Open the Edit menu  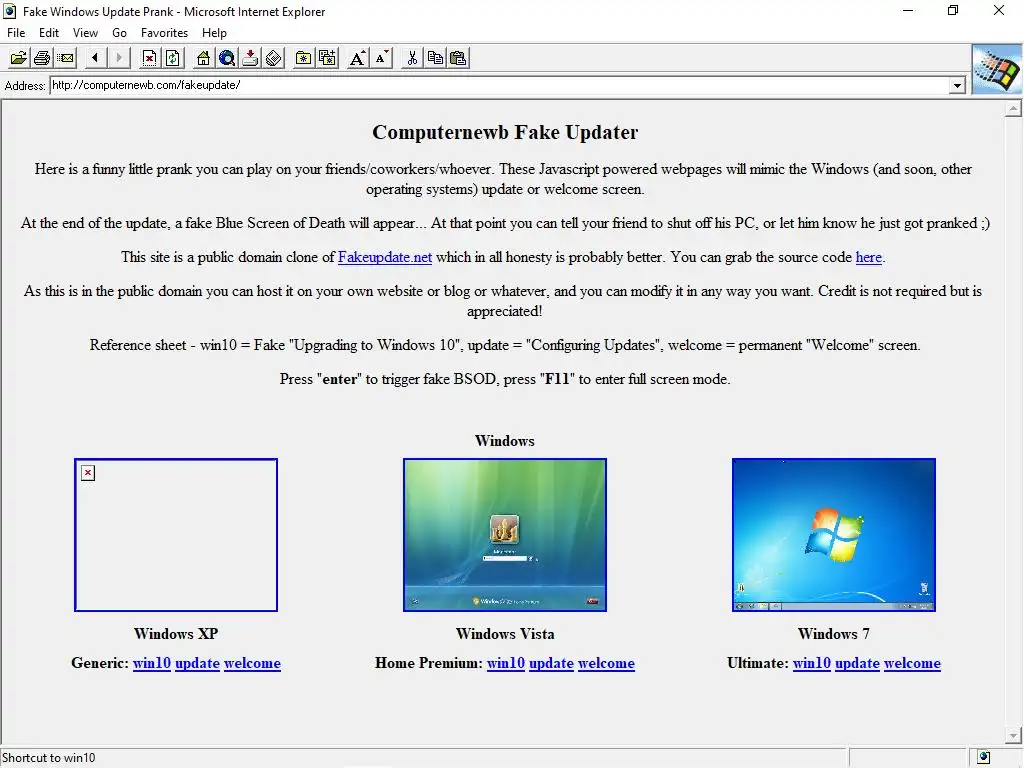click(x=49, y=33)
